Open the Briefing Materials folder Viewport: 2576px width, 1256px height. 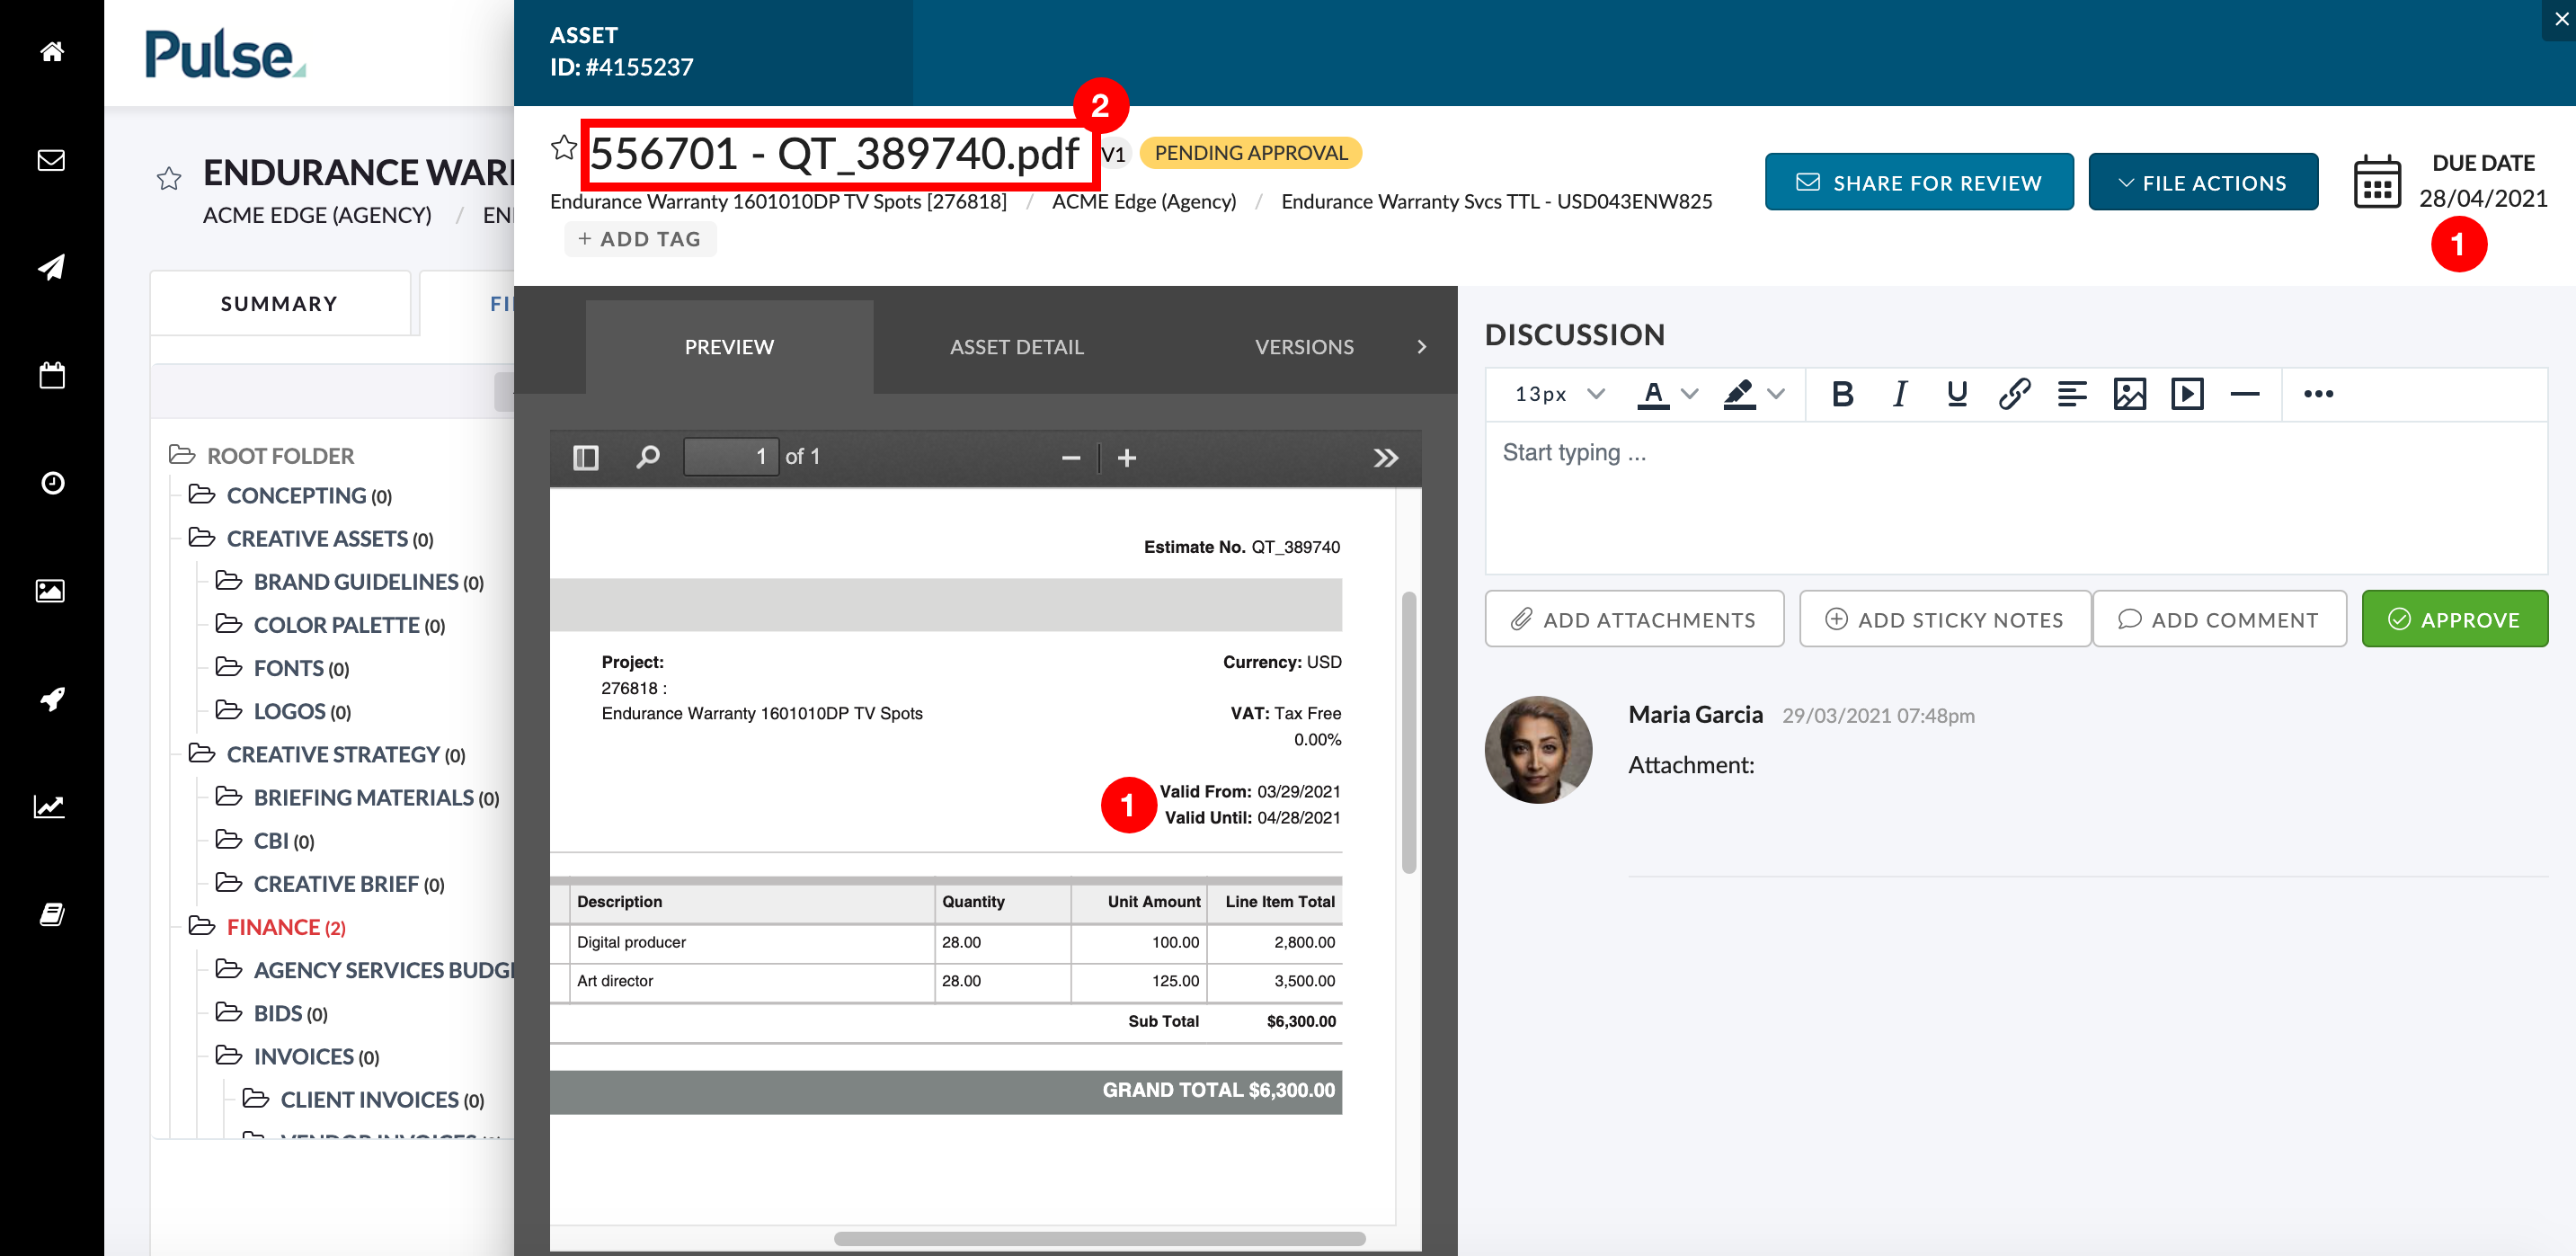[x=357, y=797]
